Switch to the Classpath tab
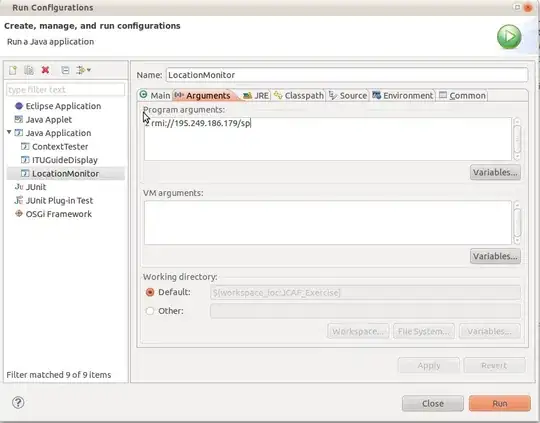The height and width of the screenshot is (423, 540). (x=299, y=95)
